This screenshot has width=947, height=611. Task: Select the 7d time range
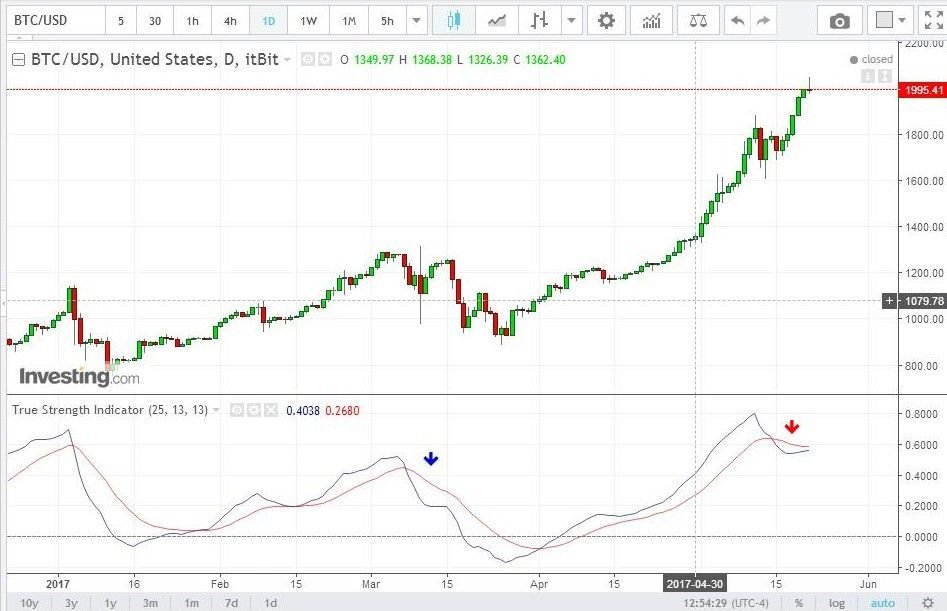point(231,603)
